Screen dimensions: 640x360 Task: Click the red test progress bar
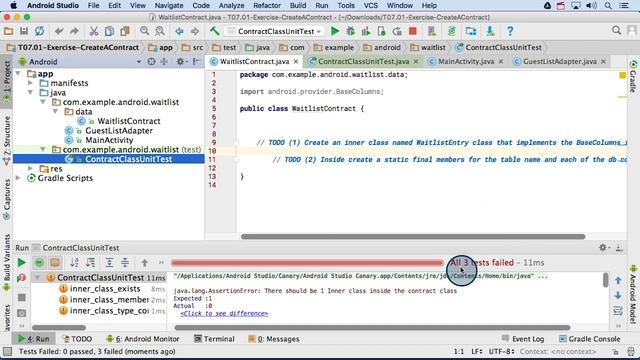(307, 263)
